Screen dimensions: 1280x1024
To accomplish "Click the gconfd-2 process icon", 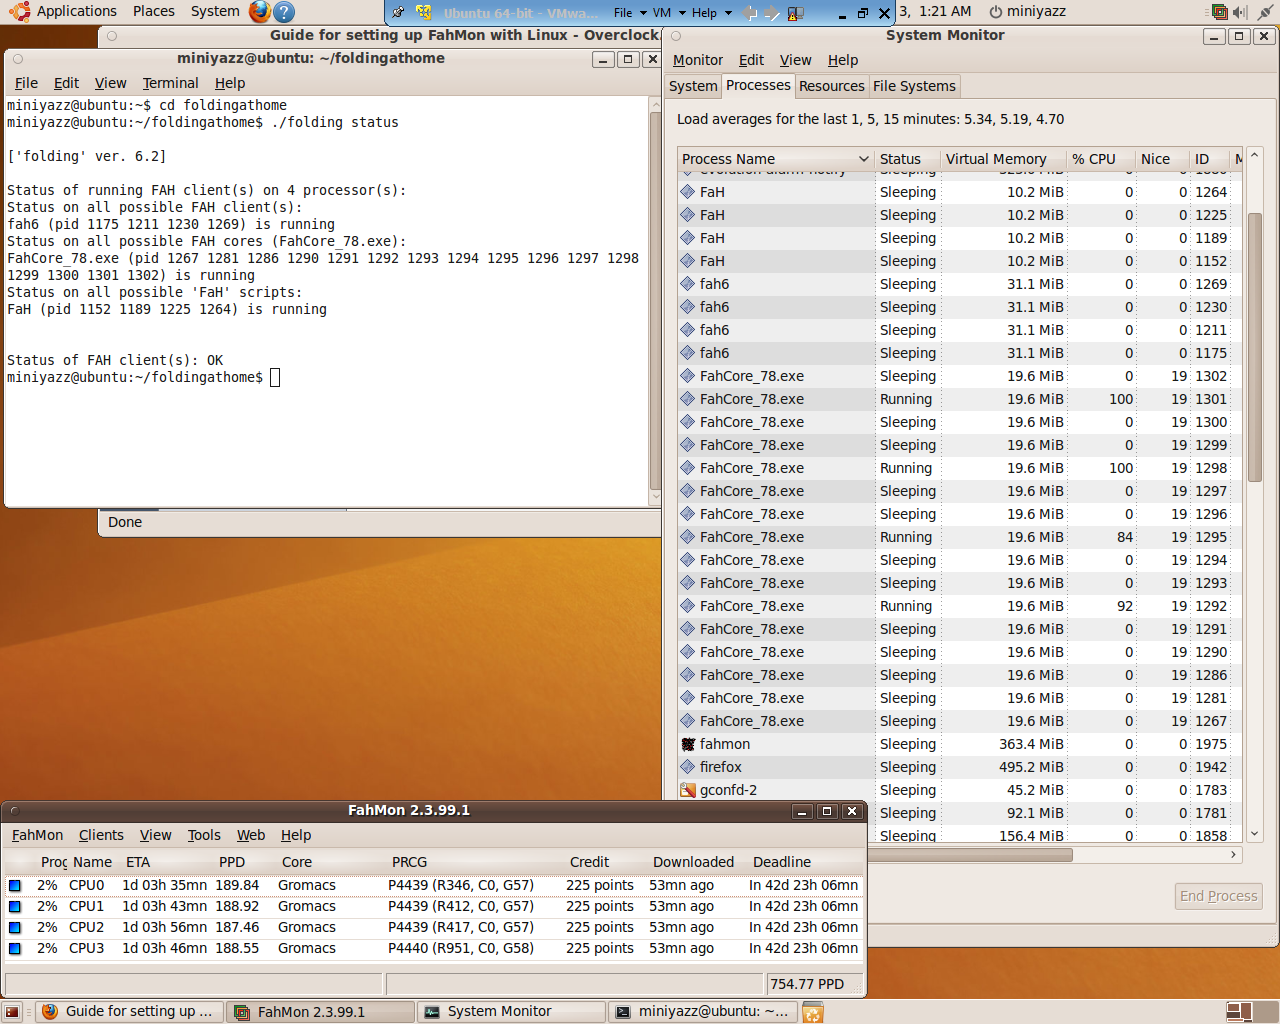I will [x=688, y=790].
